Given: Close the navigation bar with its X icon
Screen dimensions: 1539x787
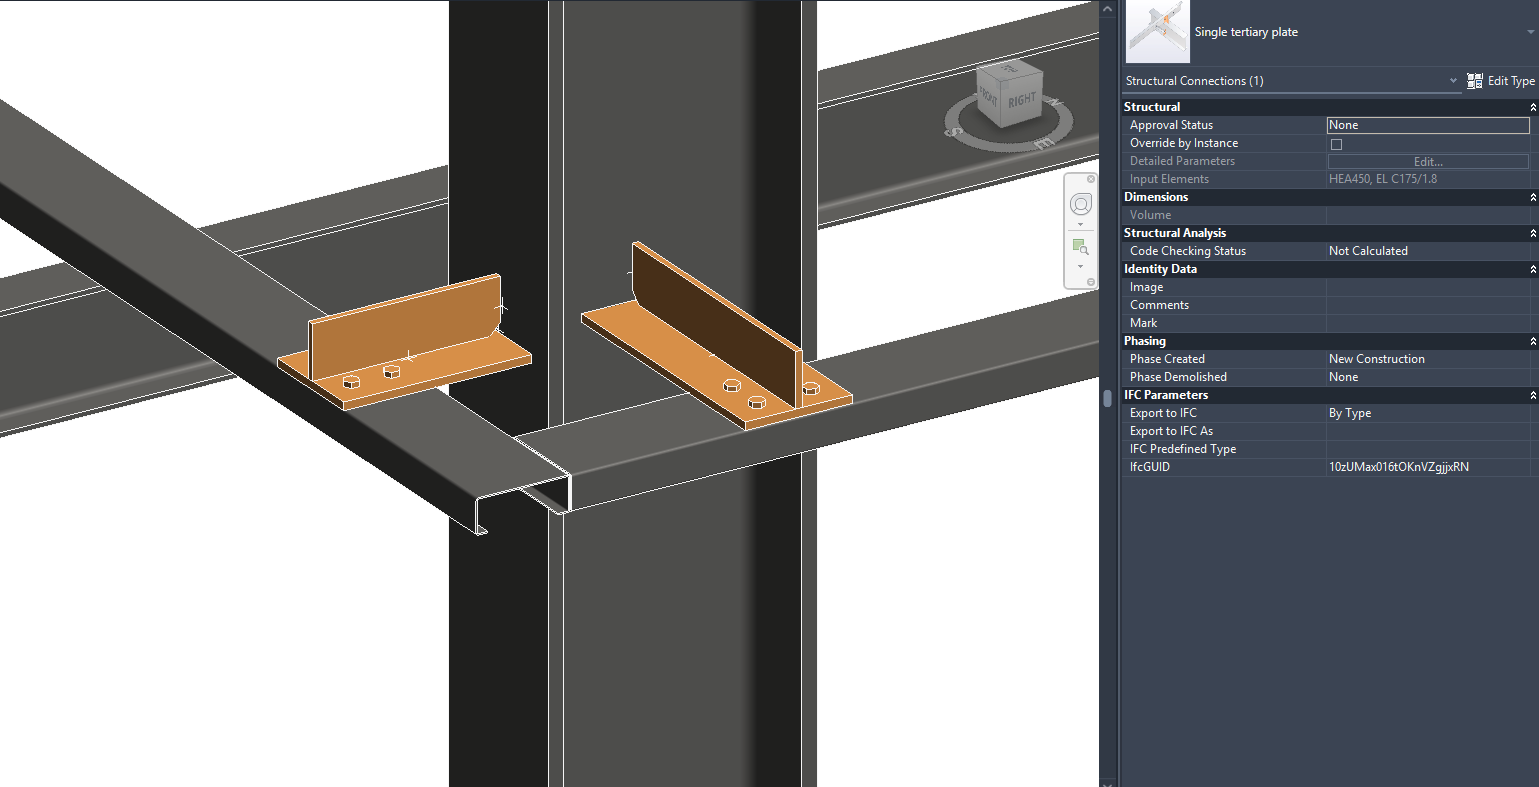Looking at the screenshot, I should coord(1091,179).
